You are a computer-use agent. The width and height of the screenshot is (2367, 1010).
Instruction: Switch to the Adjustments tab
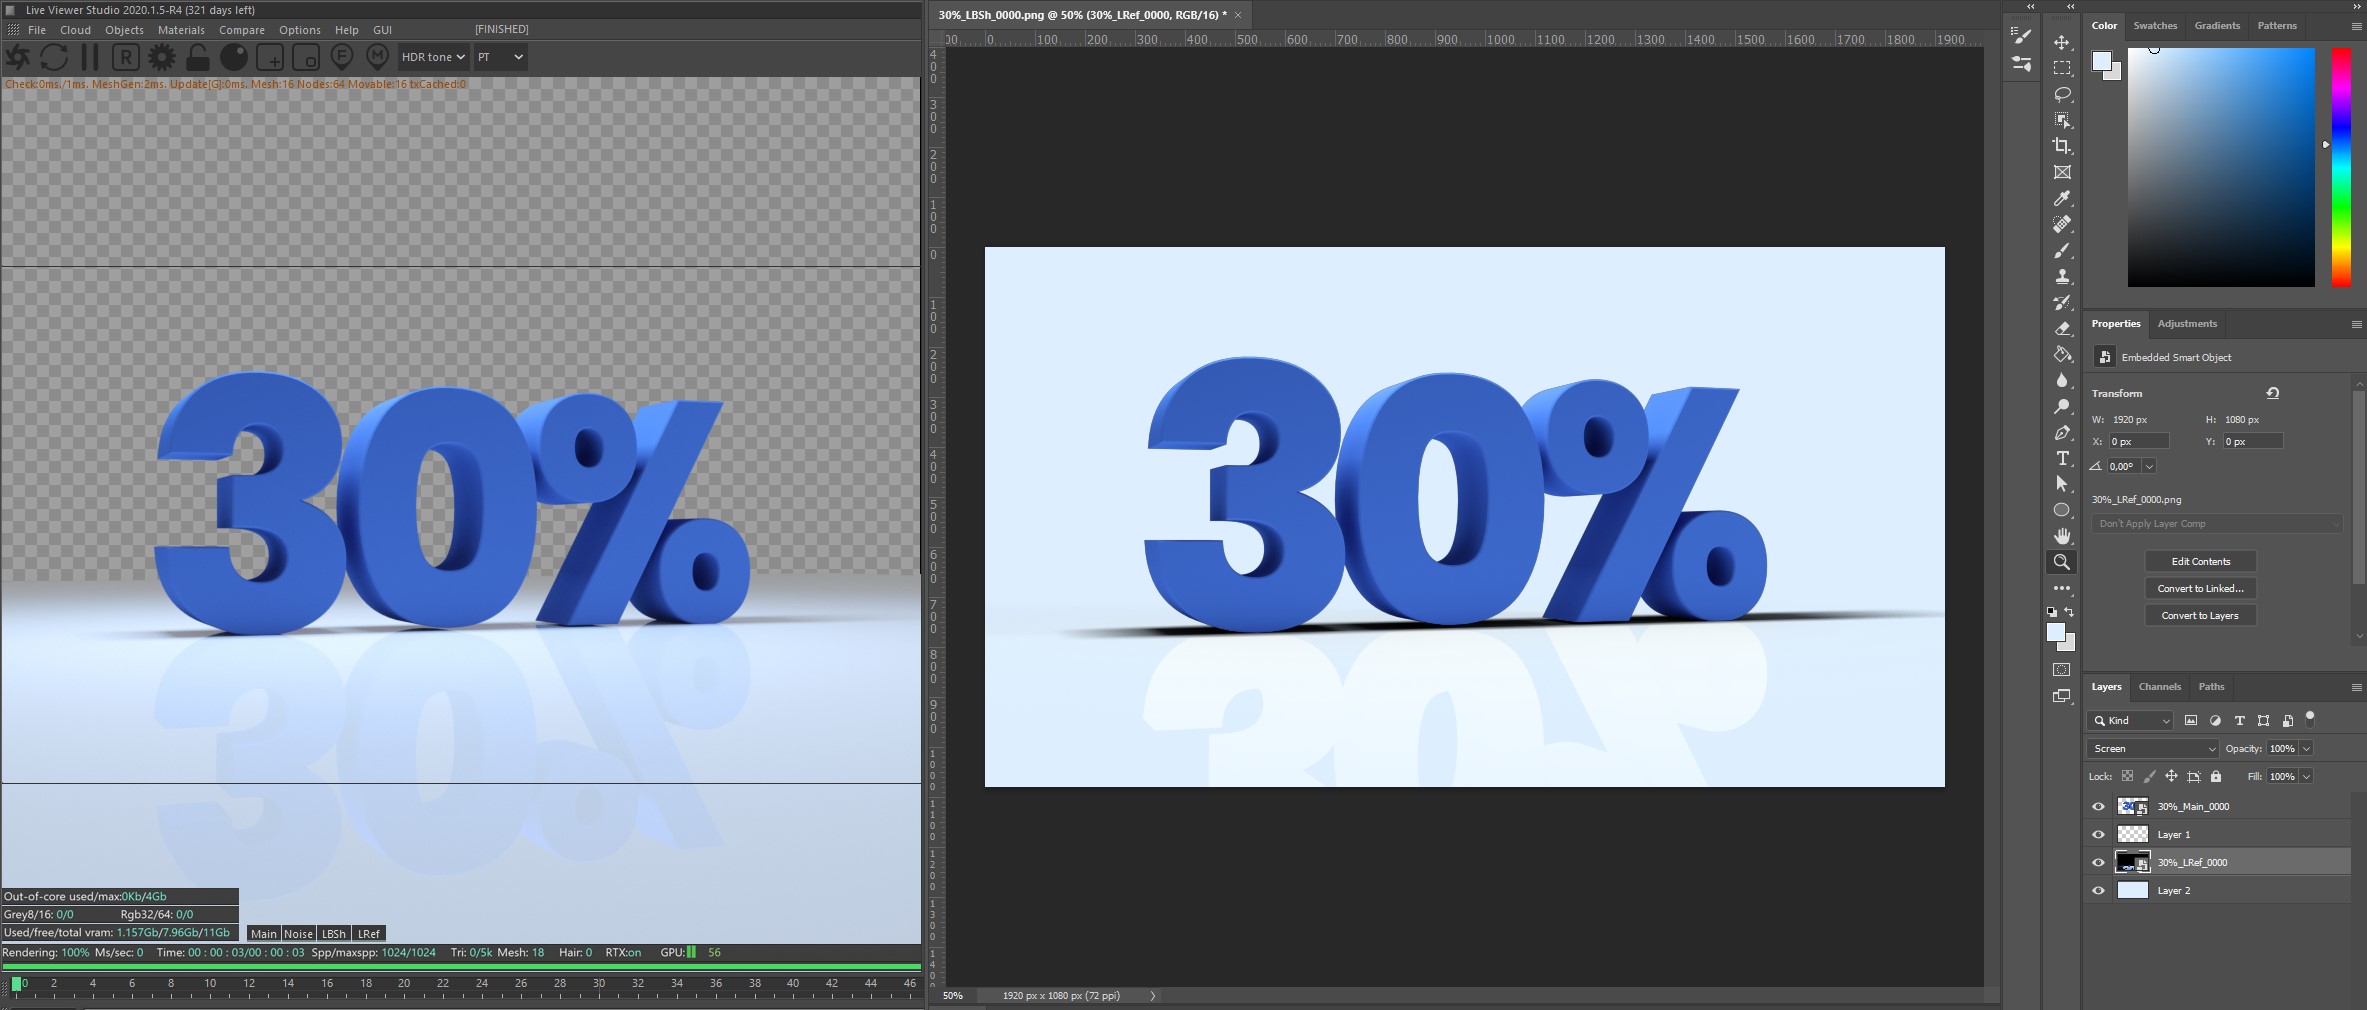(2187, 324)
